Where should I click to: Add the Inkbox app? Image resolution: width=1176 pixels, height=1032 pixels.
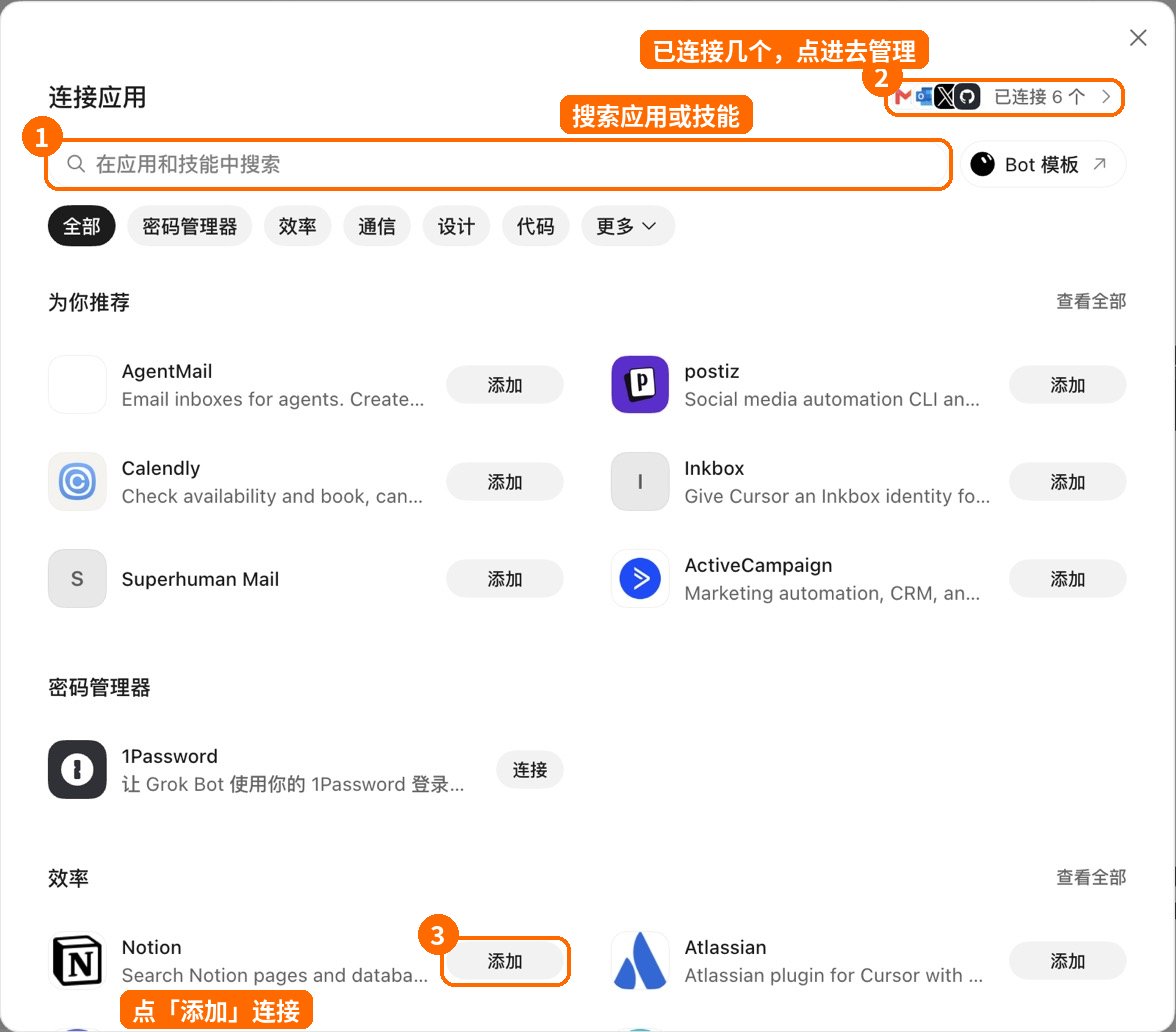(1067, 482)
